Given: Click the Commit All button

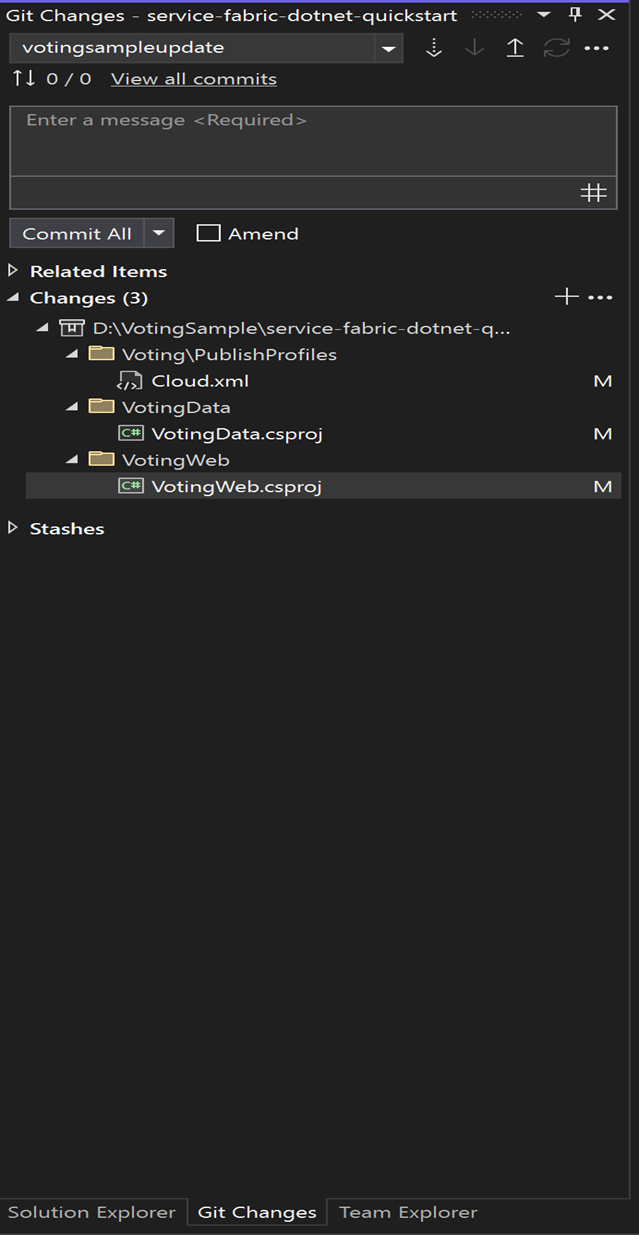Looking at the screenshot, I should click(x=75, y=233).
